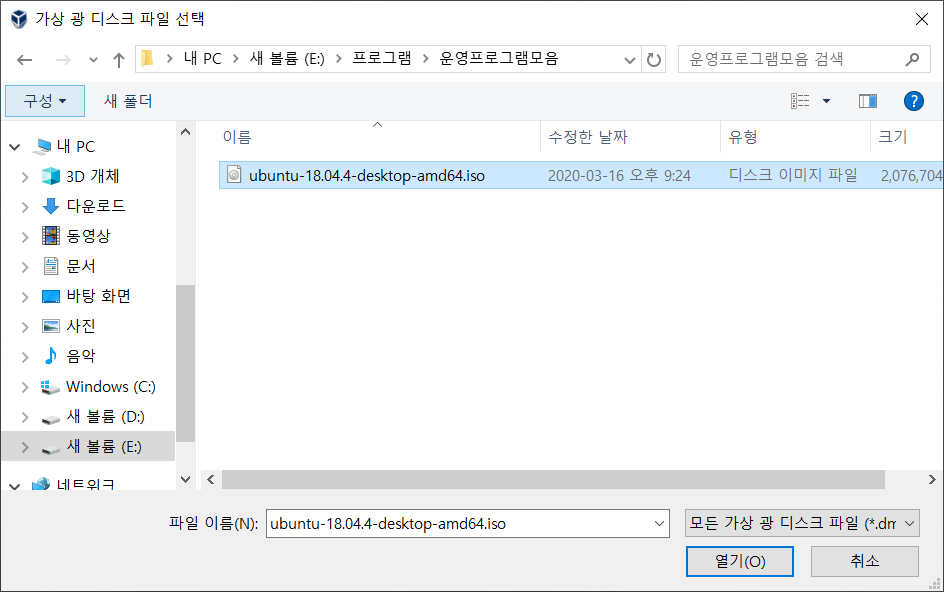Screen dimensions: 944x592
Task: Open view options dropdown arrow
Action: coord(827,101)
